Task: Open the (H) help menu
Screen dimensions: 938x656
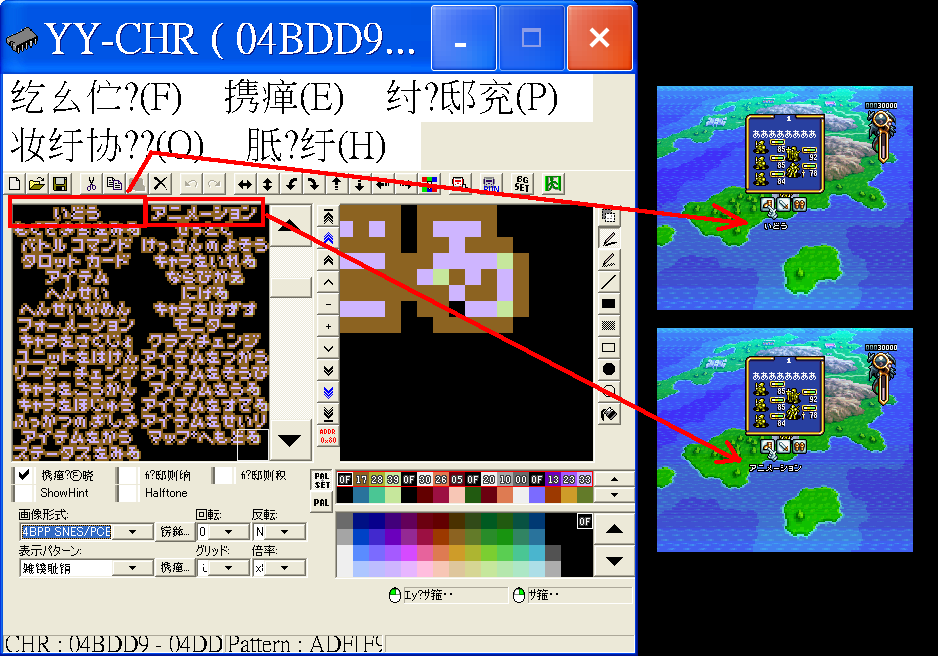Action: [316, 146]
